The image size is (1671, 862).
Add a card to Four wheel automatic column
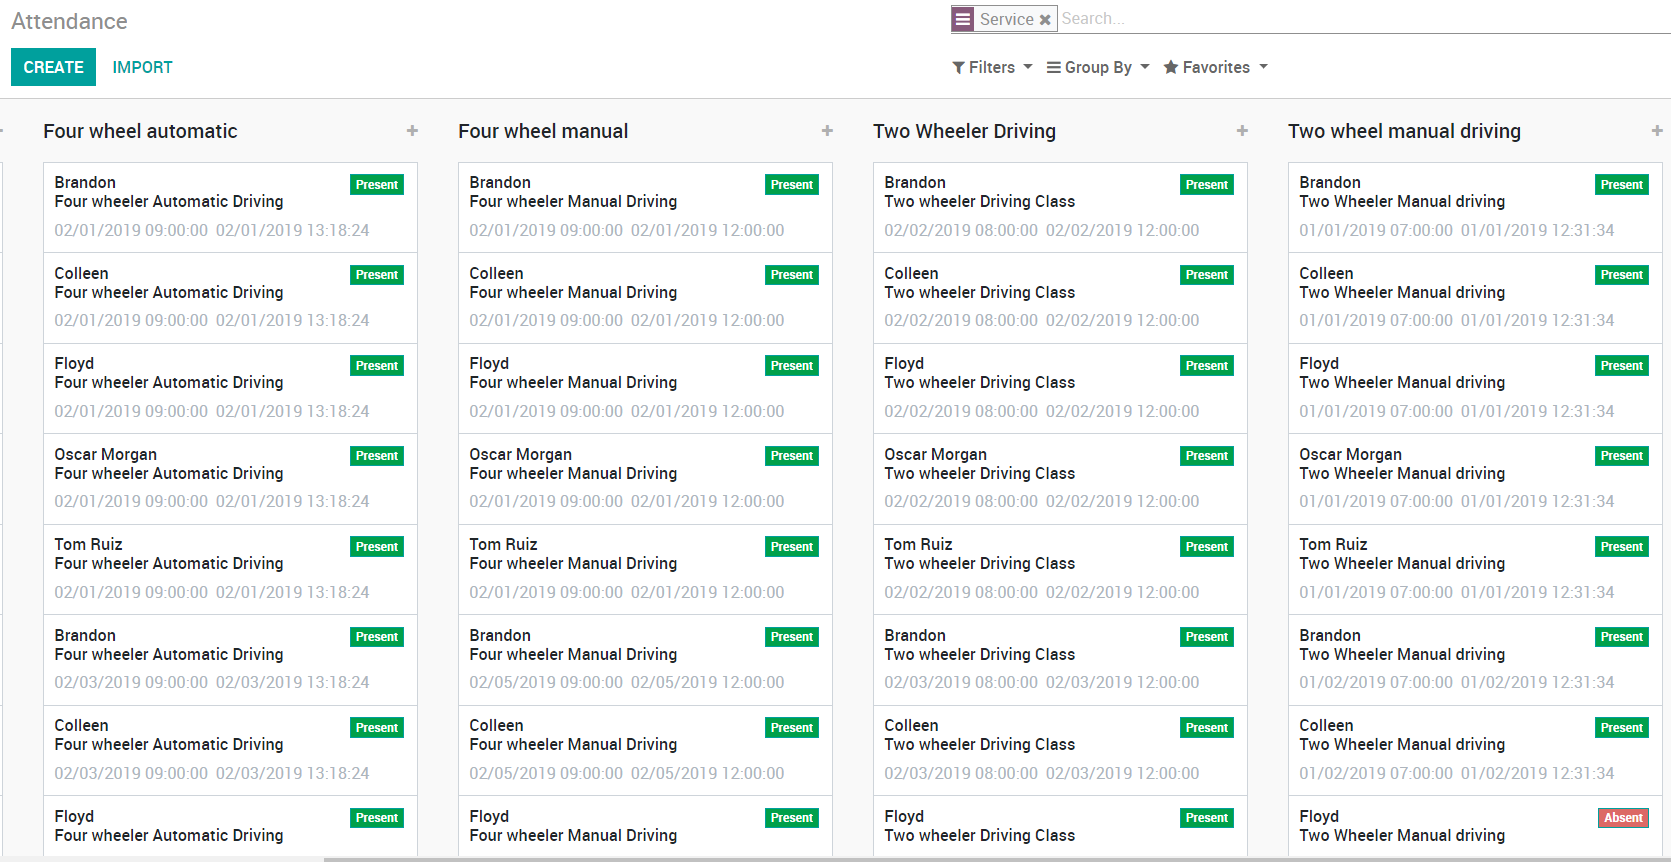(412, 131)
